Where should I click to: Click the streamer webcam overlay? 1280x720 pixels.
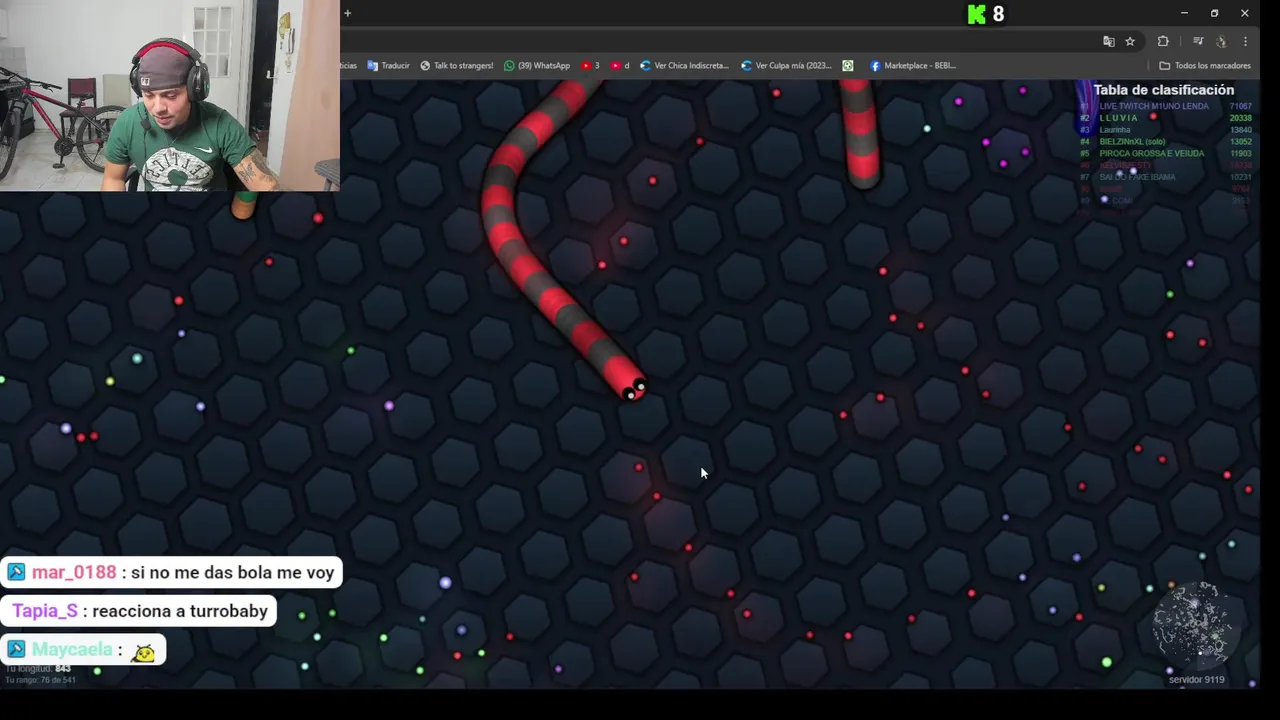click(x=170, y=95)
